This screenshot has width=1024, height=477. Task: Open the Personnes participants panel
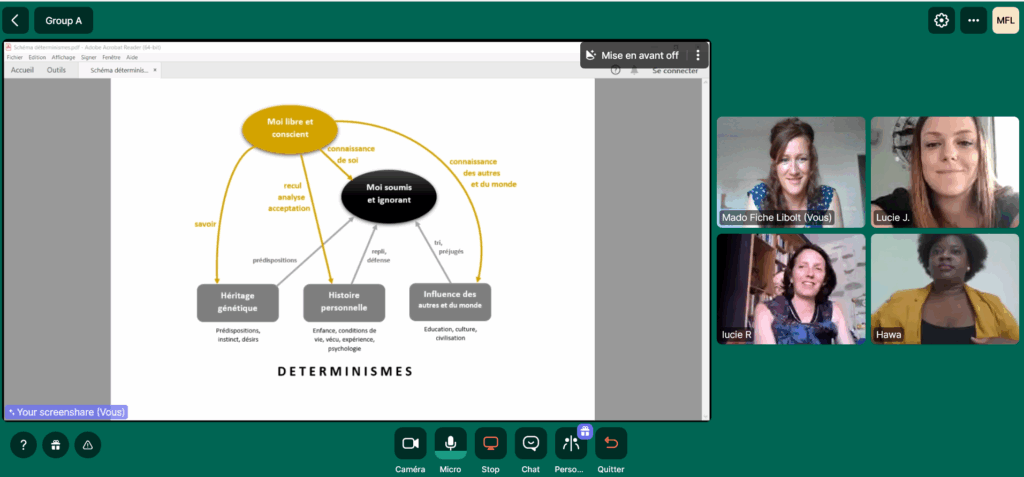[x=571, y=443]
